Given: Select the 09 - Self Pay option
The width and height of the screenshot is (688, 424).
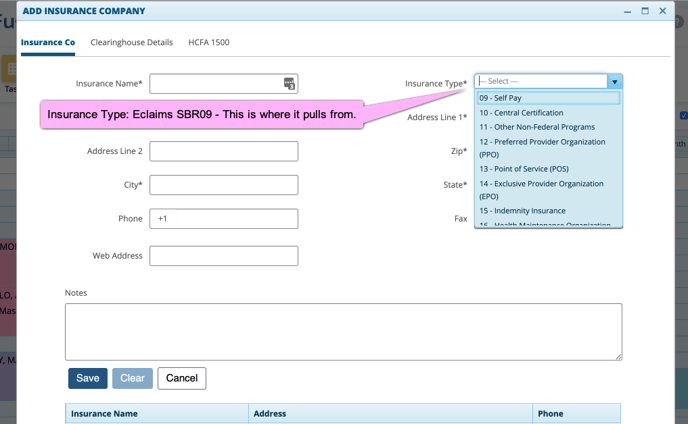Looking at the screenshot, I should pyautogui.click(x=548, y=98).
